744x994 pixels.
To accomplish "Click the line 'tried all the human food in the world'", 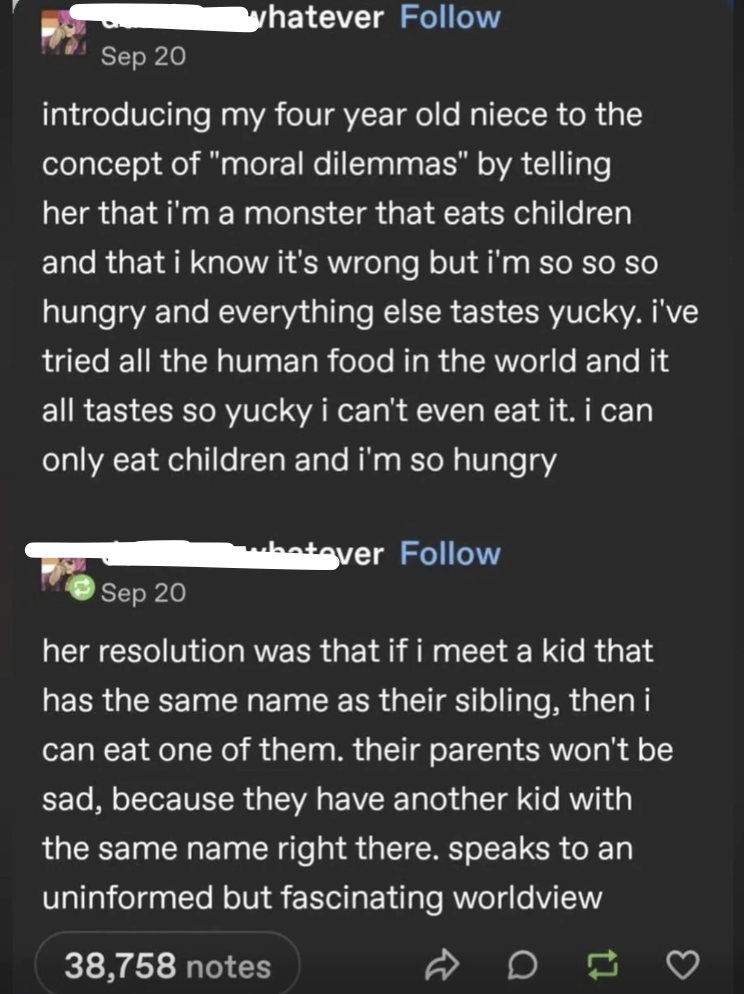I will 355,360.
